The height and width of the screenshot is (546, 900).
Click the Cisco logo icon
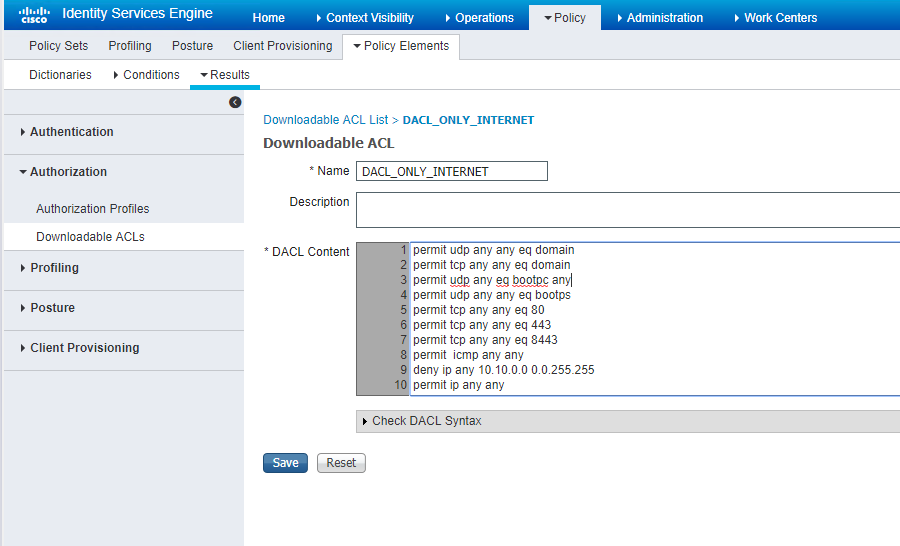click(x=34, y=15)
